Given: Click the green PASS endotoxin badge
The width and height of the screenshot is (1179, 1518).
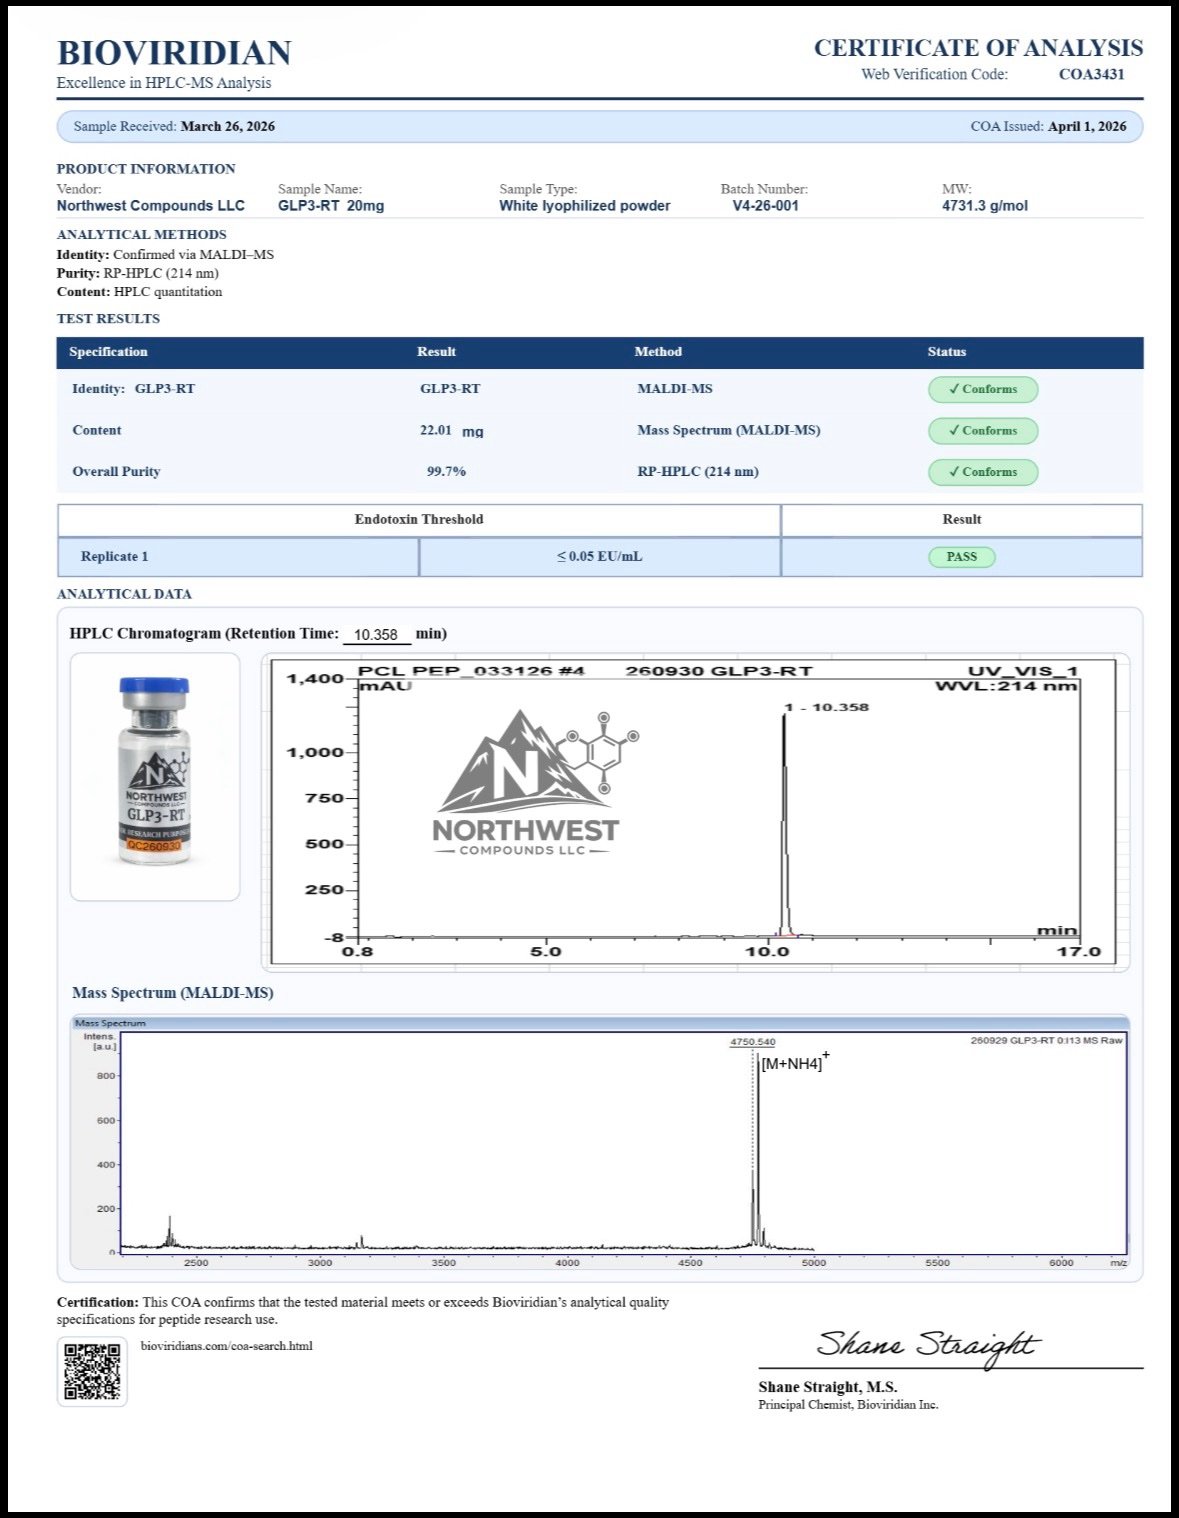Looking at the screenshot, I should pos(962,557).
